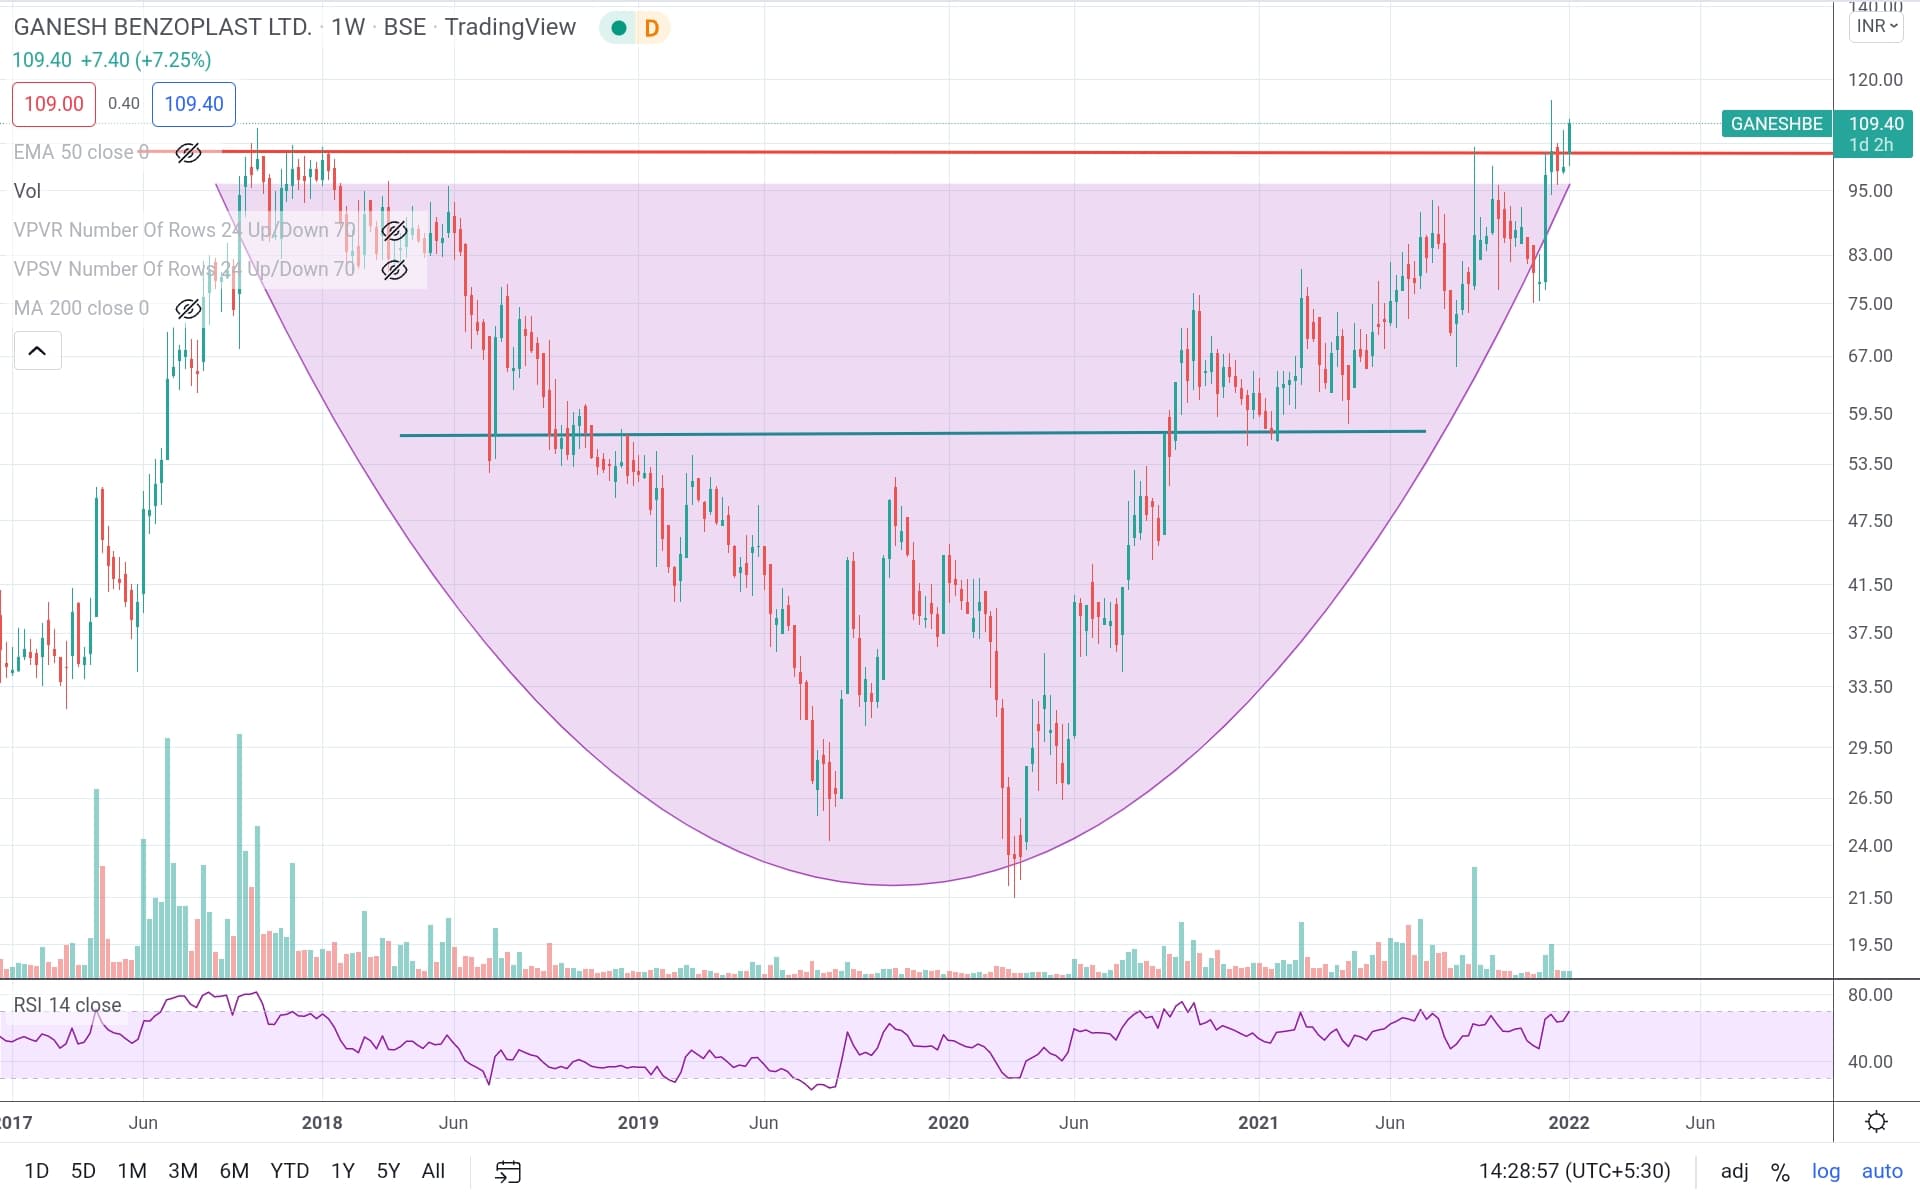1920x1200 pixels.
Task: Open the INR currency dropdown
Action: (x=1877, y=26)
